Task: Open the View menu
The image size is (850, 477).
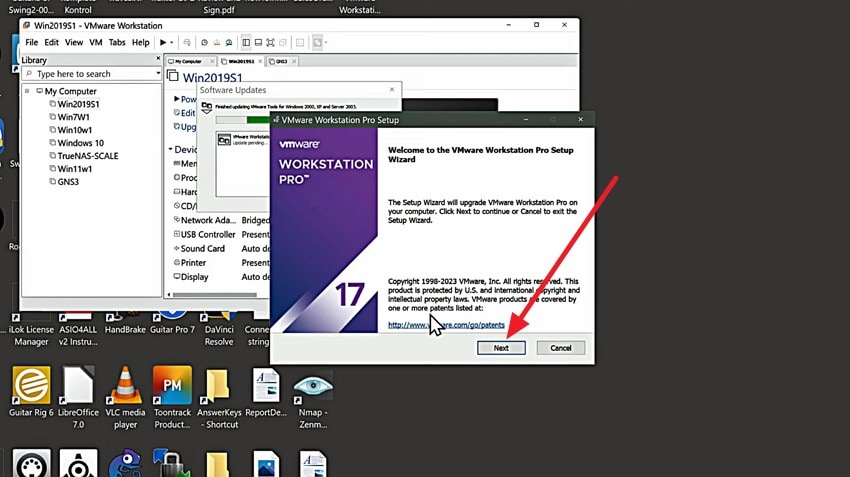Action: click(74, 42)
